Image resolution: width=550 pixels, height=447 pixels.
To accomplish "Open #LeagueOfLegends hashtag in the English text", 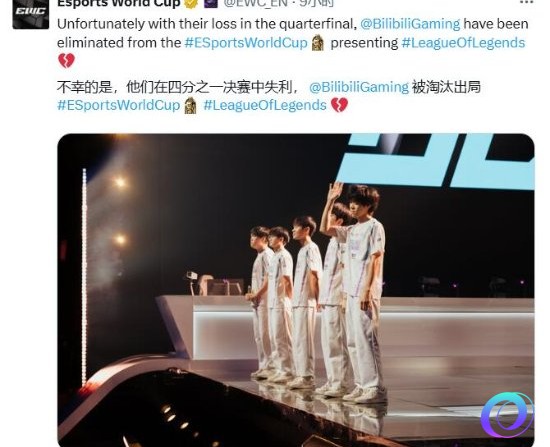I will [x=463, y=43].
